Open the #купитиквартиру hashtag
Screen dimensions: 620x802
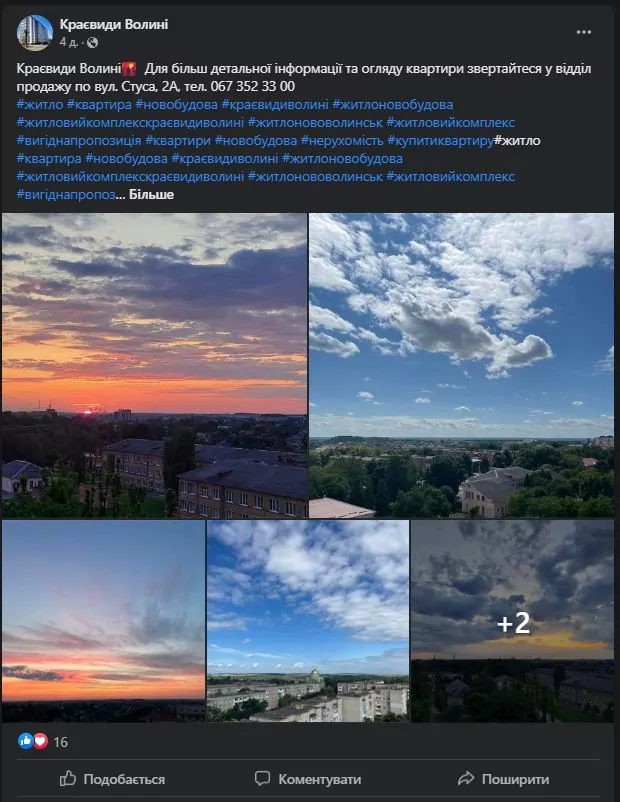pos(440,140)
